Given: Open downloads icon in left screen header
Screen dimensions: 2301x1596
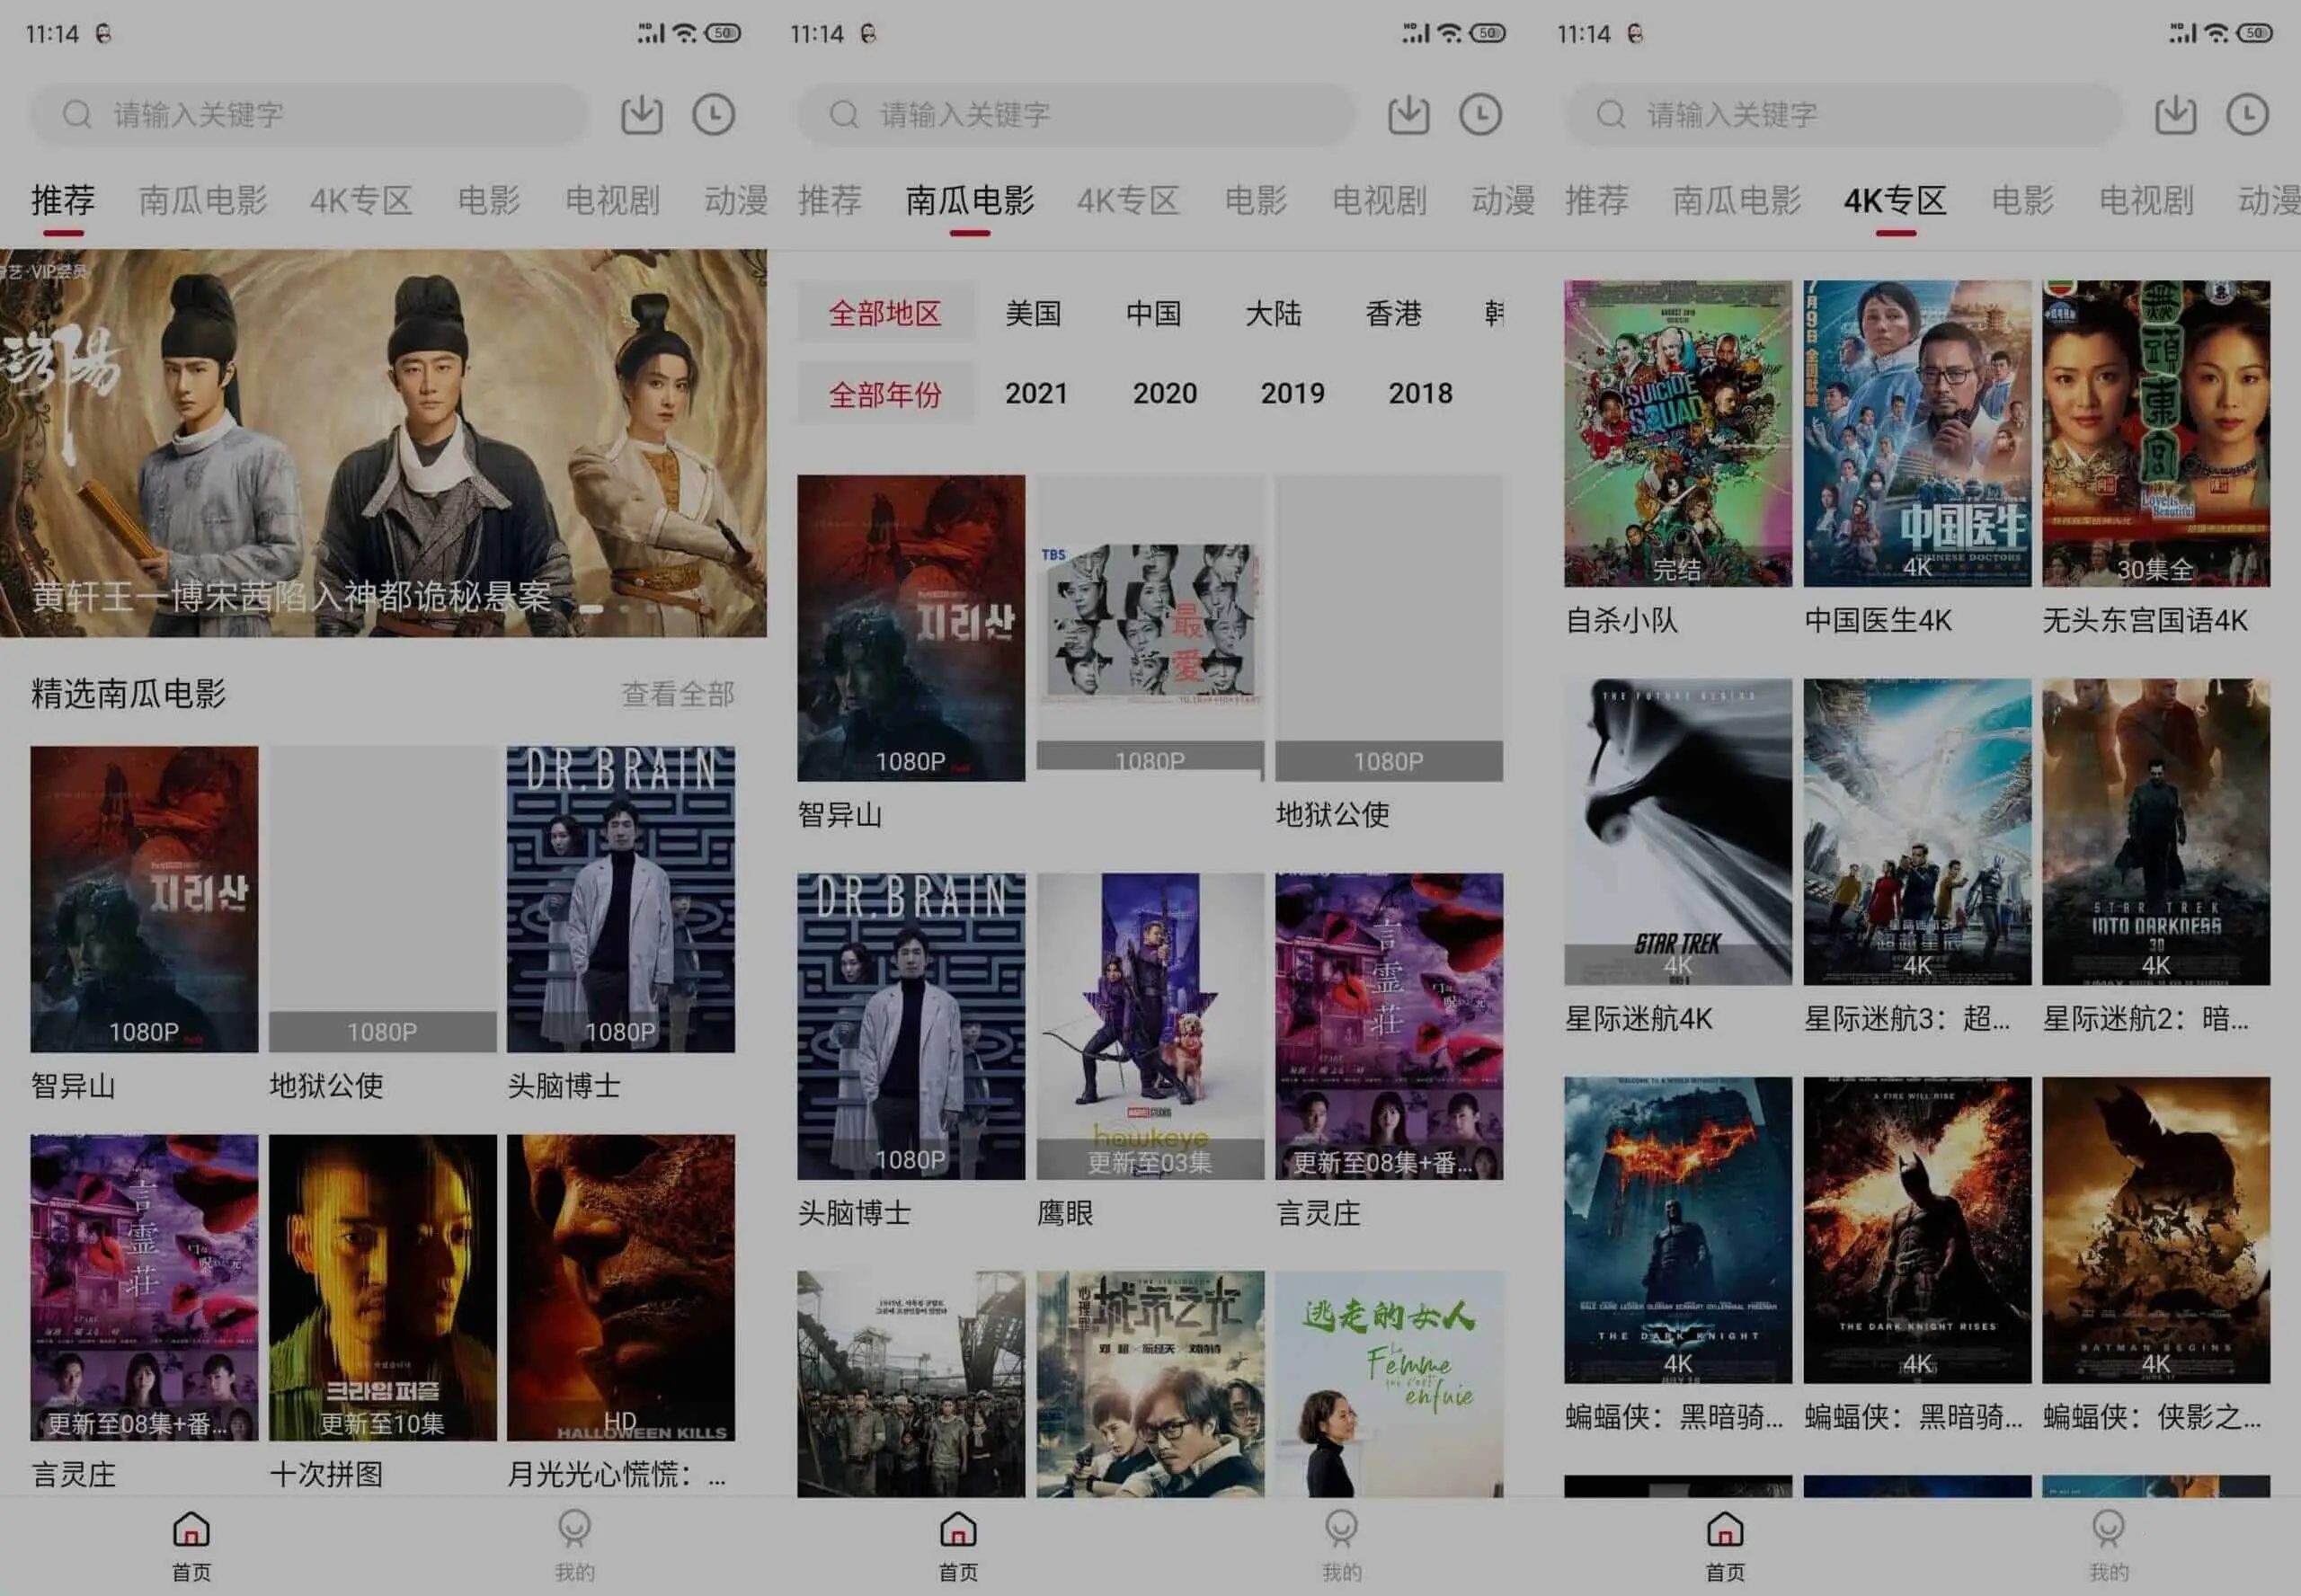Looking at the screenshot, I should coord(641,115).
